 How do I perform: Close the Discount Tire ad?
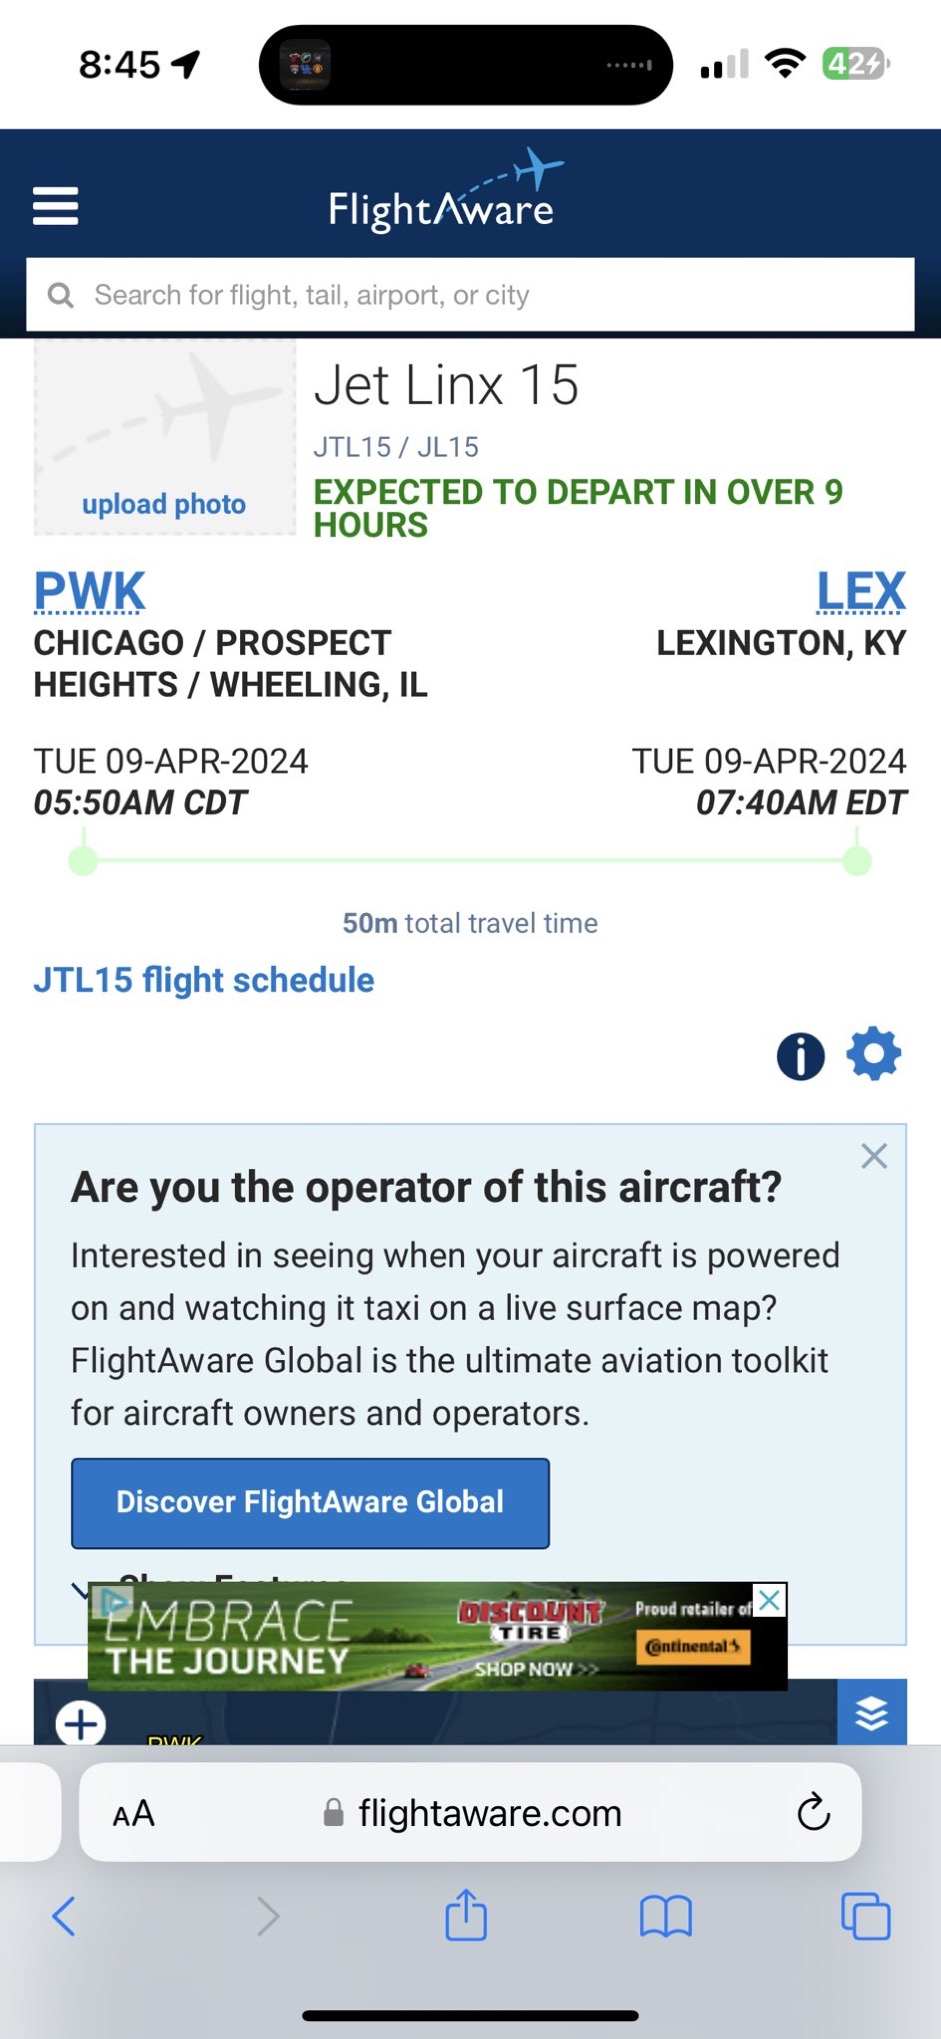(x=769, y=1600)
